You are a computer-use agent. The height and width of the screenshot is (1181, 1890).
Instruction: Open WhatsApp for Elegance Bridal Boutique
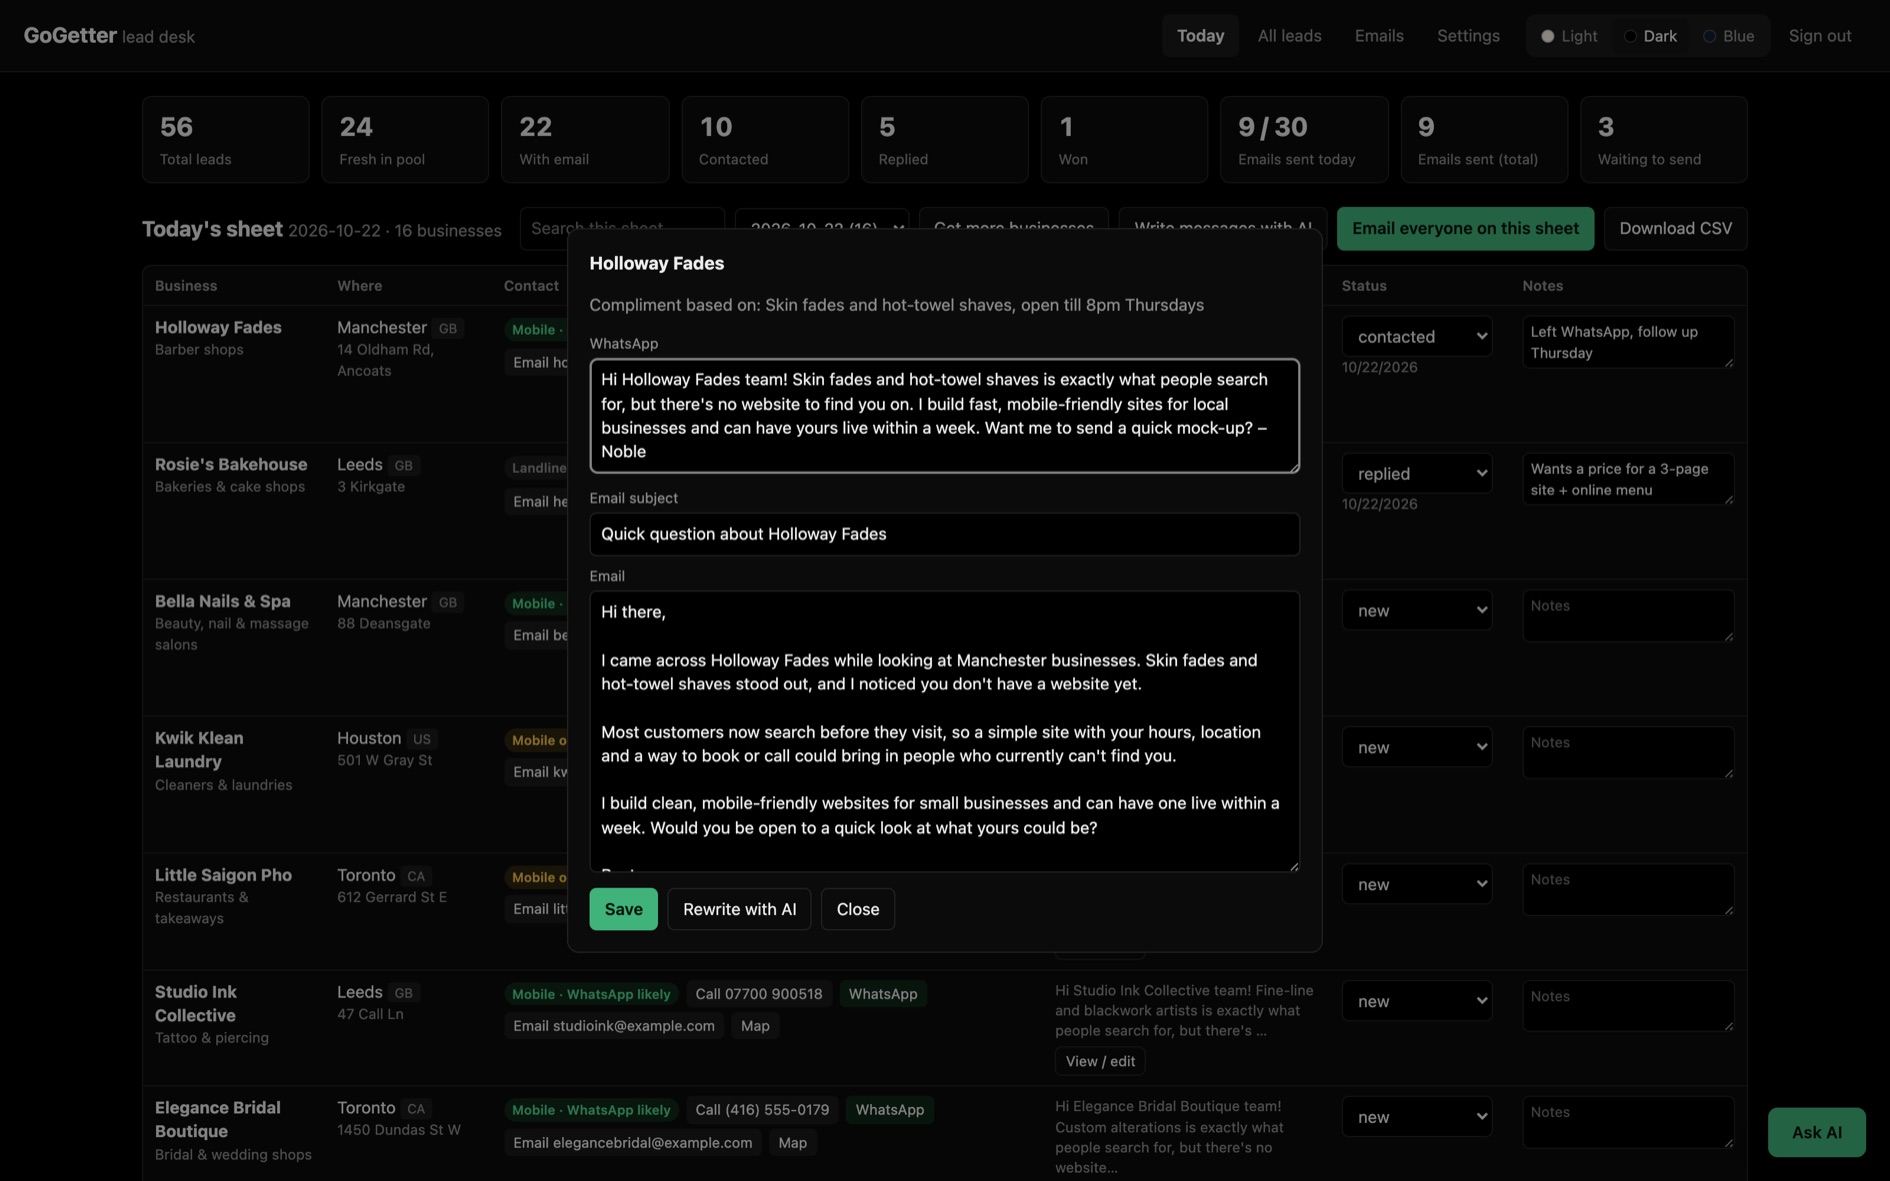click(890, 1110)
